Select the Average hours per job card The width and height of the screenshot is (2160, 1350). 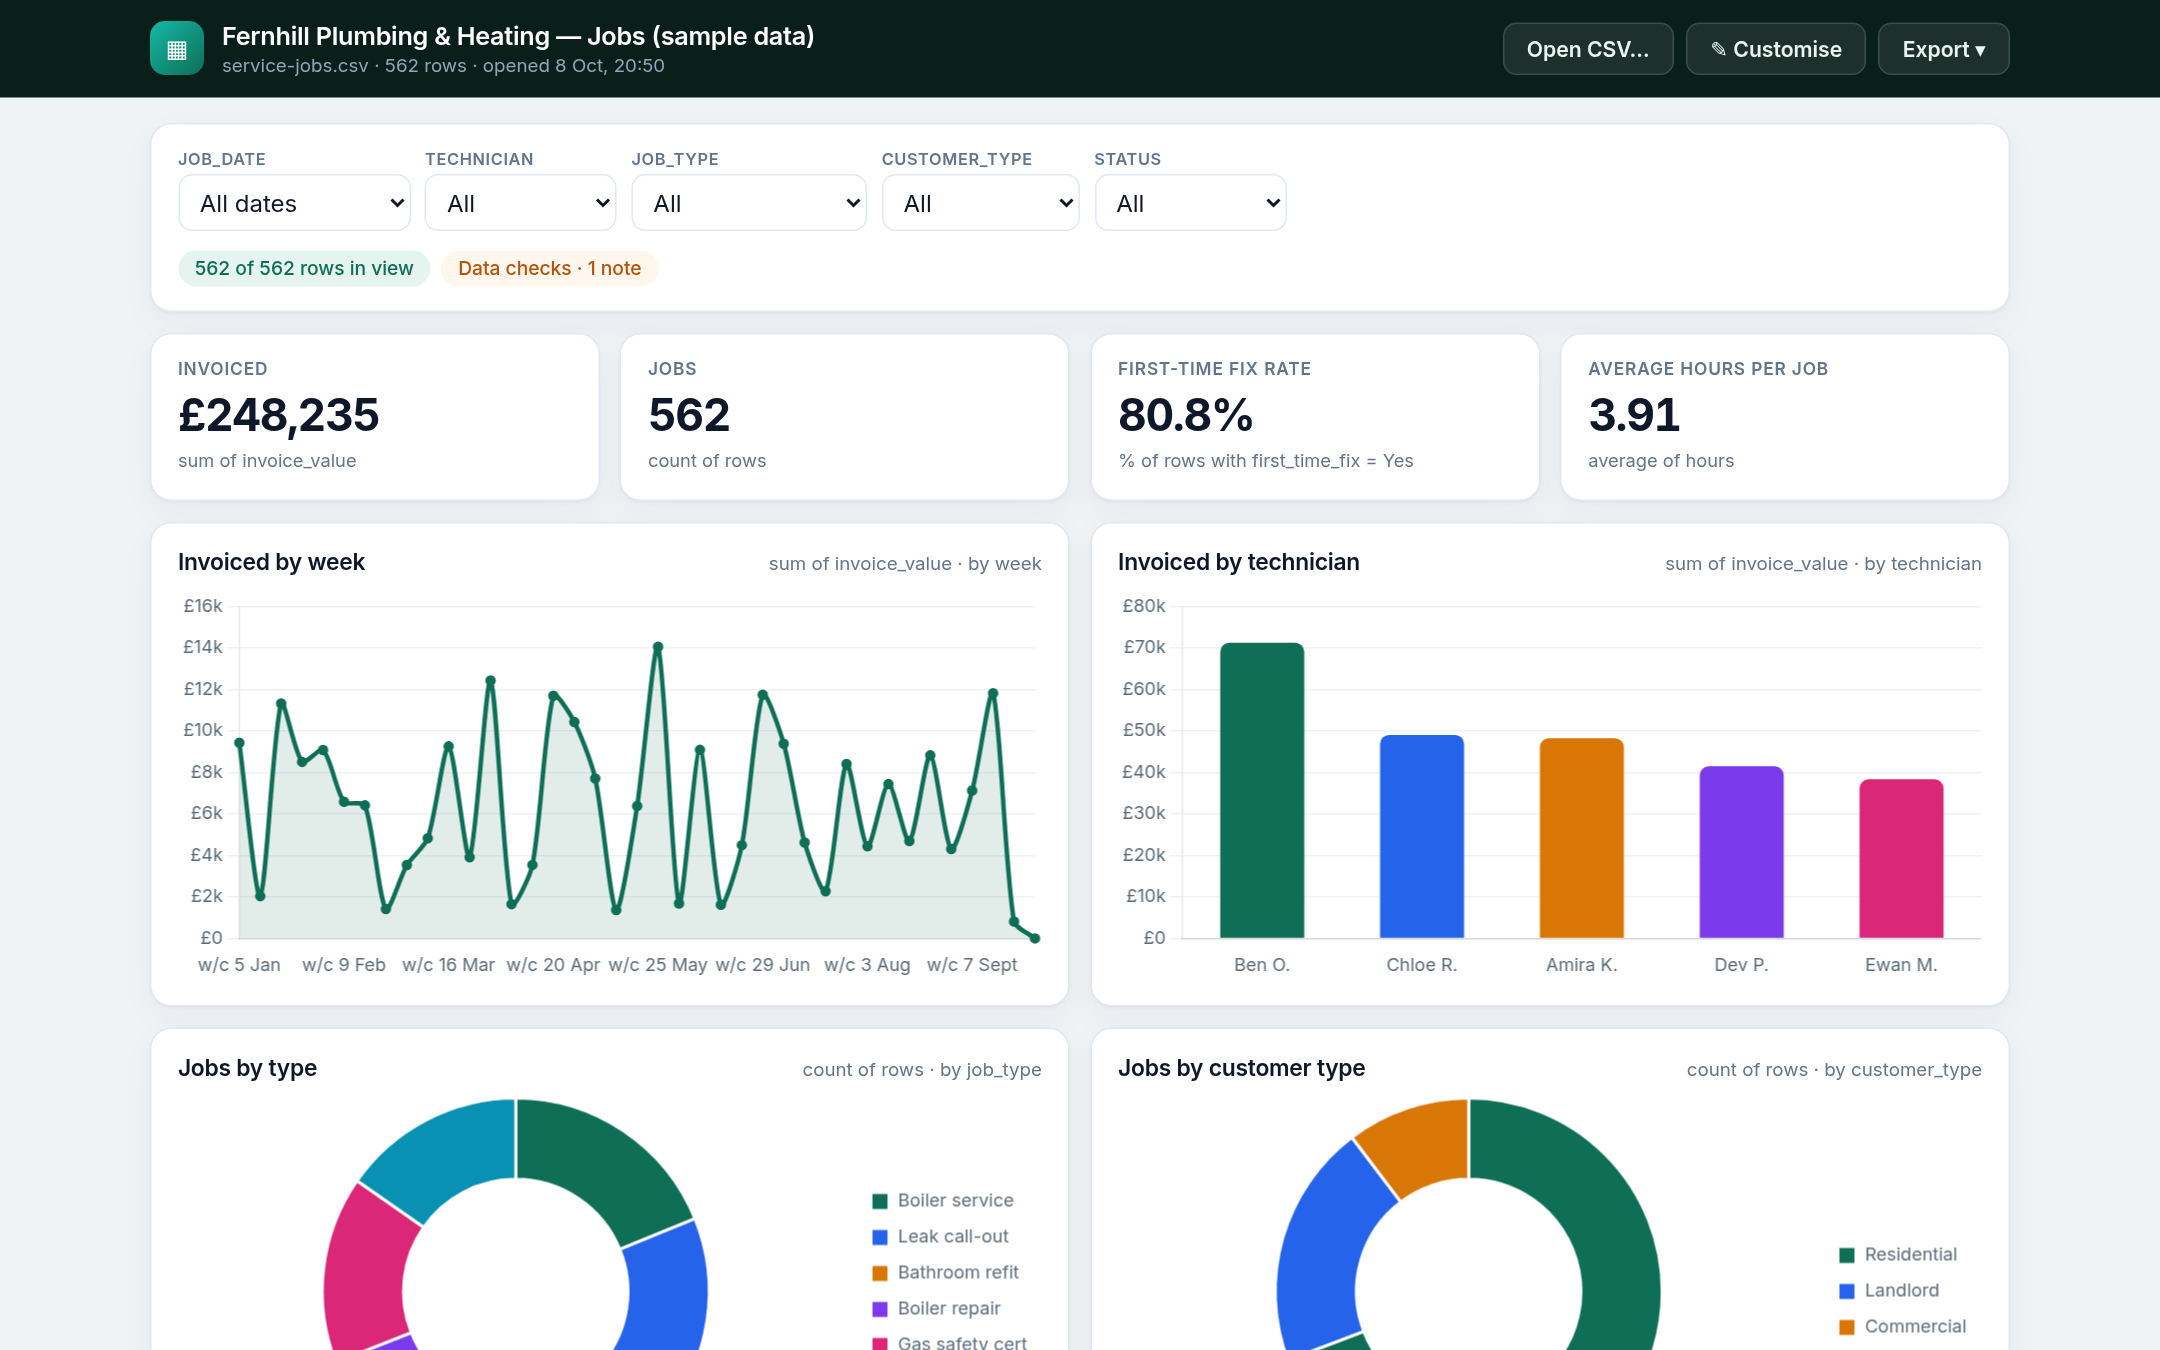[x=1785, y=417]
